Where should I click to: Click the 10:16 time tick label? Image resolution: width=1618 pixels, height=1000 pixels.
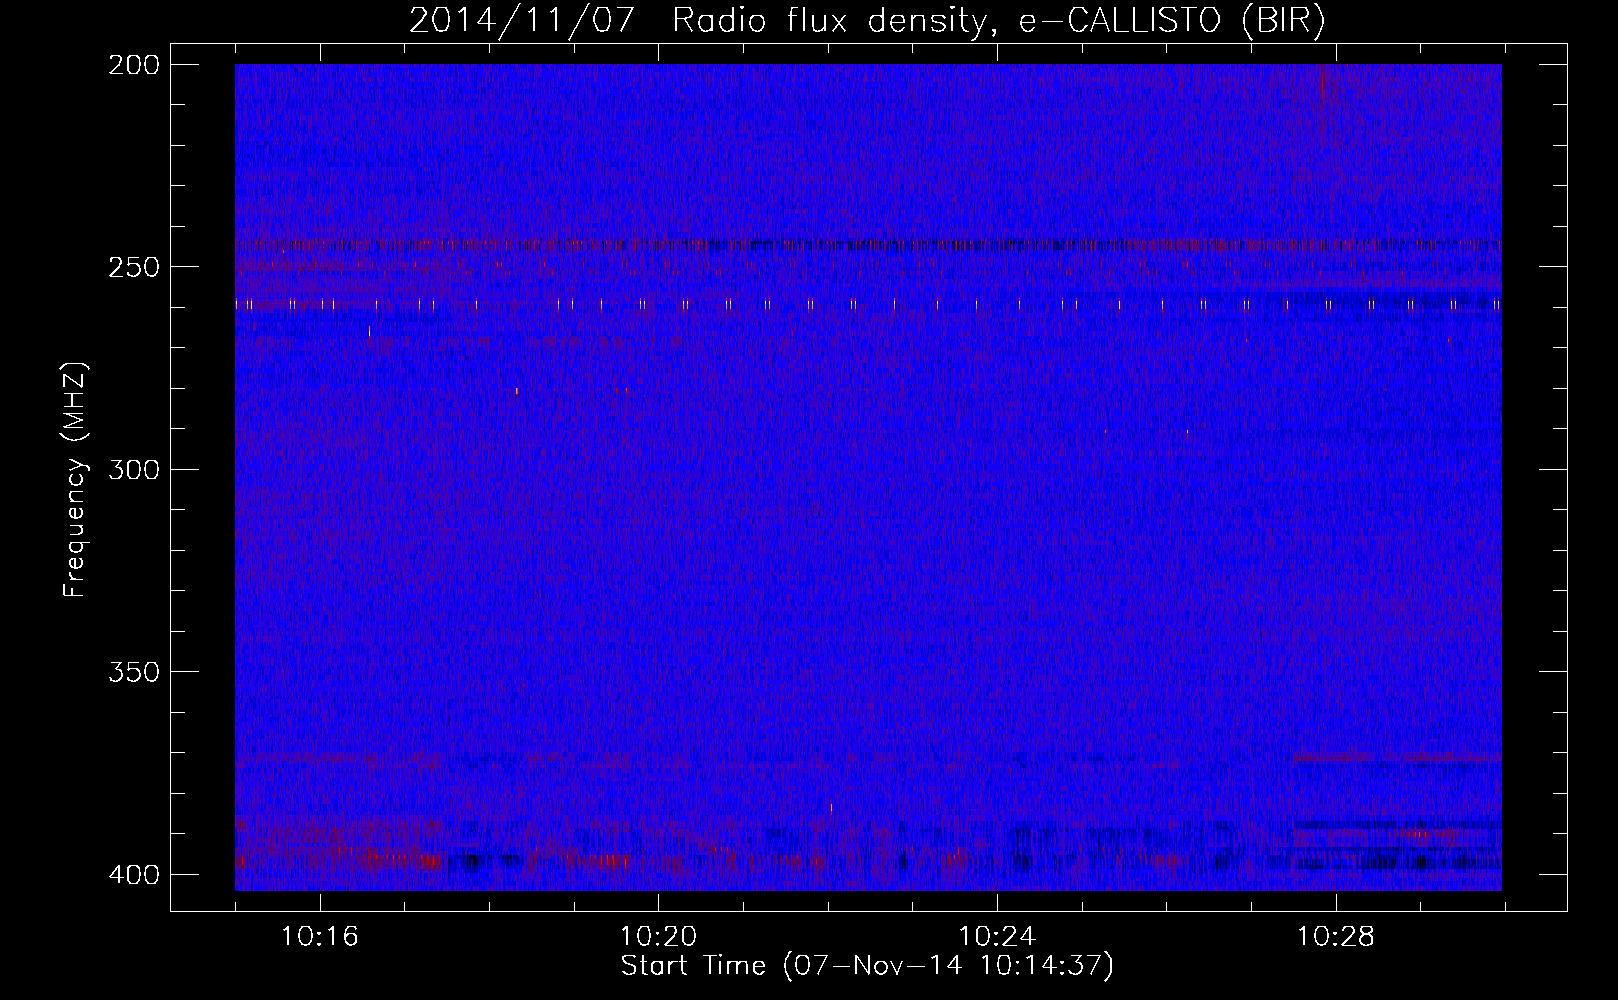[x=319, y=937]
